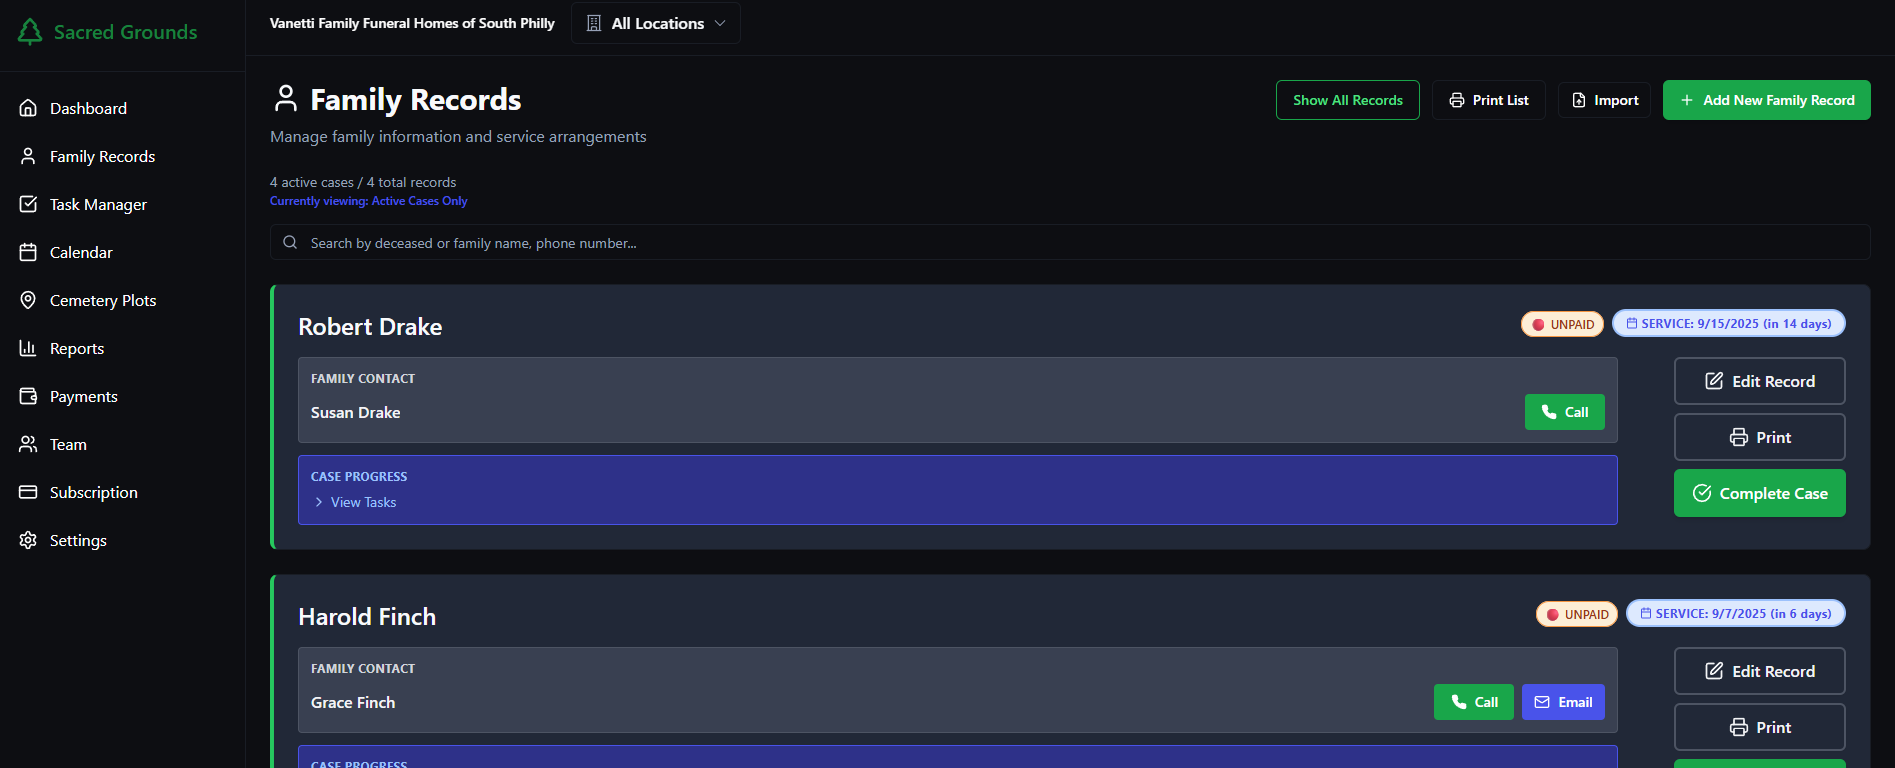Open the All Locations dropdown
Screen dimensions: 1895x768
tap(656, 23)
